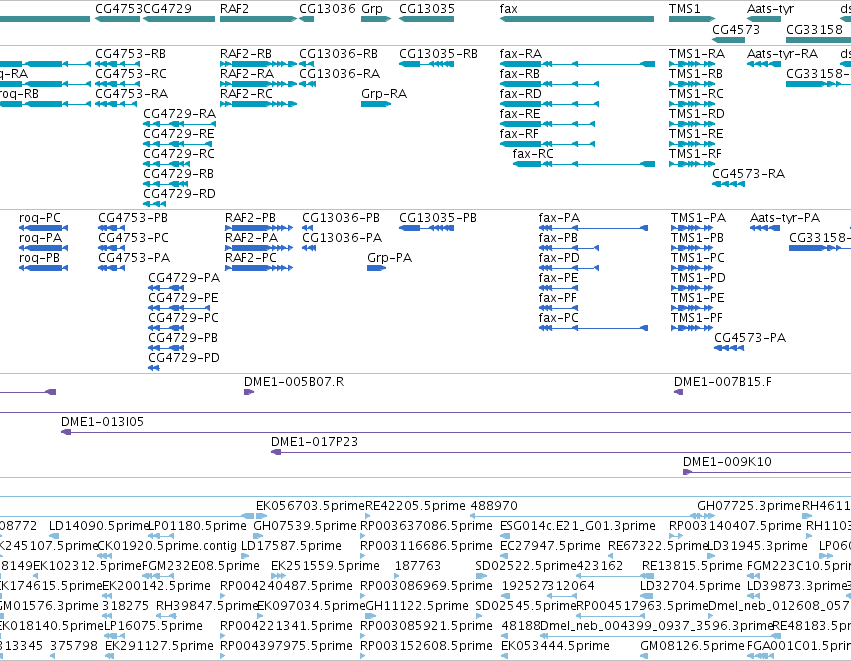Select transcript TMS1-RF label

(695, 154)
